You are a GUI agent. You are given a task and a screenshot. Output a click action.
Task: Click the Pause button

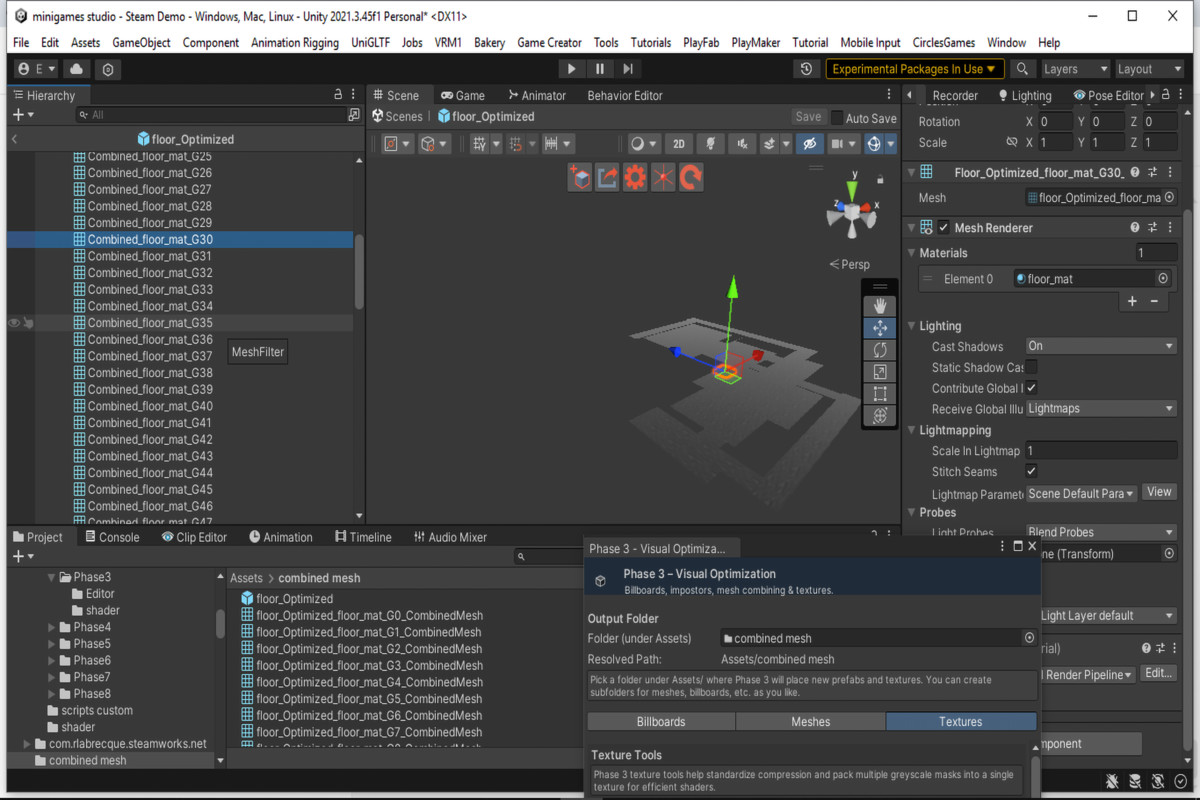tap(599, 69)
